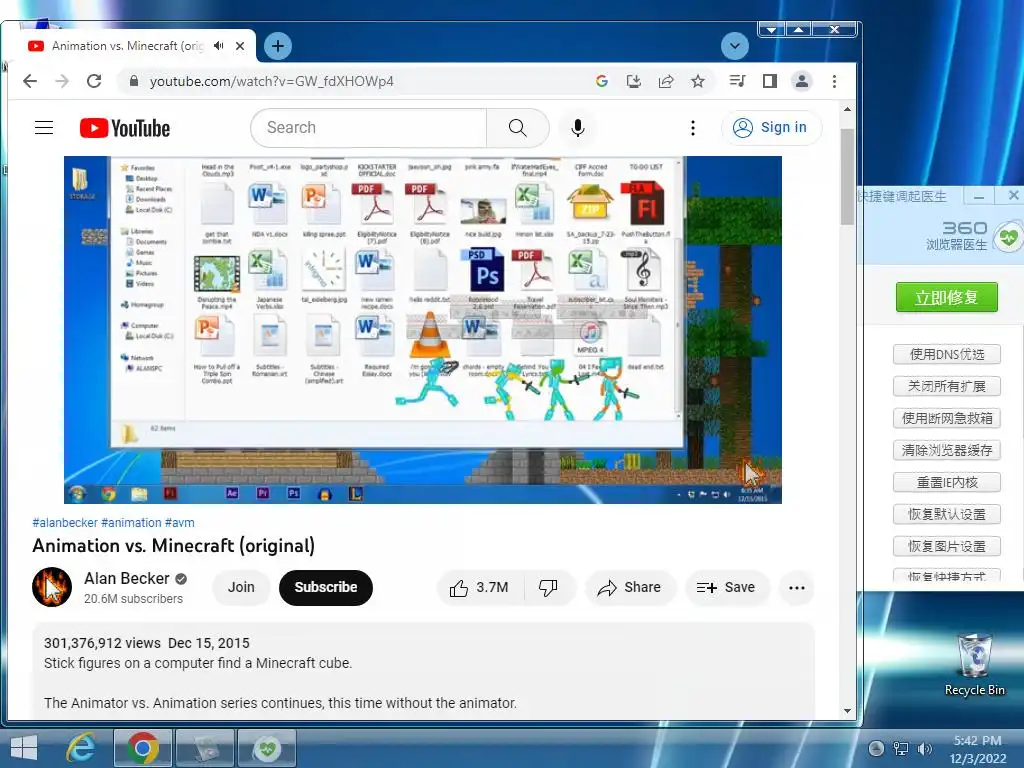
Task: Bookmark this page with the star
Action: pyautogui.click(x=697, y=81)
